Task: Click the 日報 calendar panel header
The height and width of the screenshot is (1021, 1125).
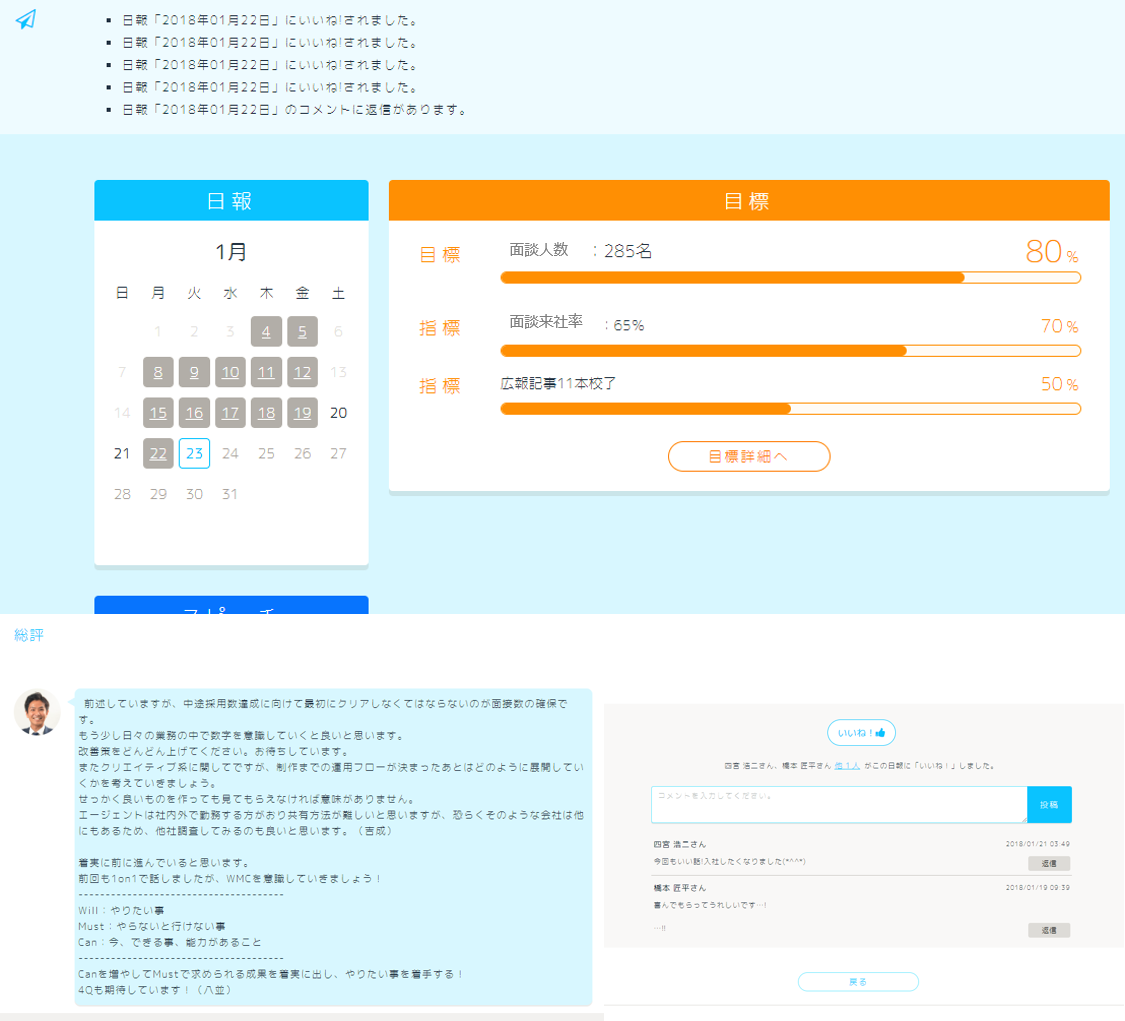Action: (x=231, y=200)
